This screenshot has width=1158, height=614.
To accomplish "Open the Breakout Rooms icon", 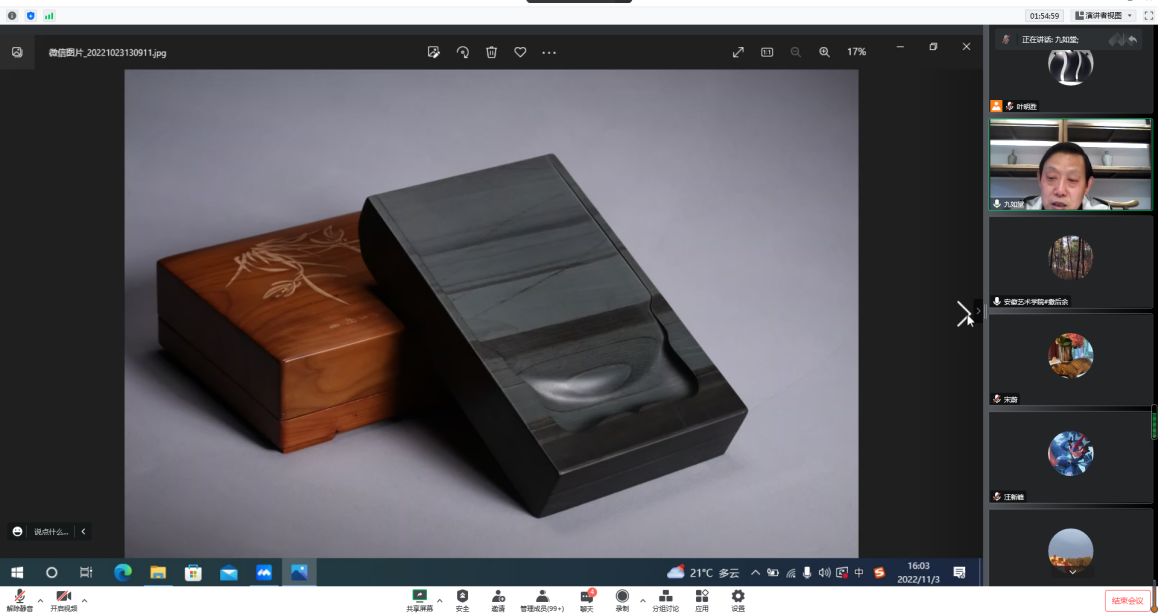I will click(665, 597).
